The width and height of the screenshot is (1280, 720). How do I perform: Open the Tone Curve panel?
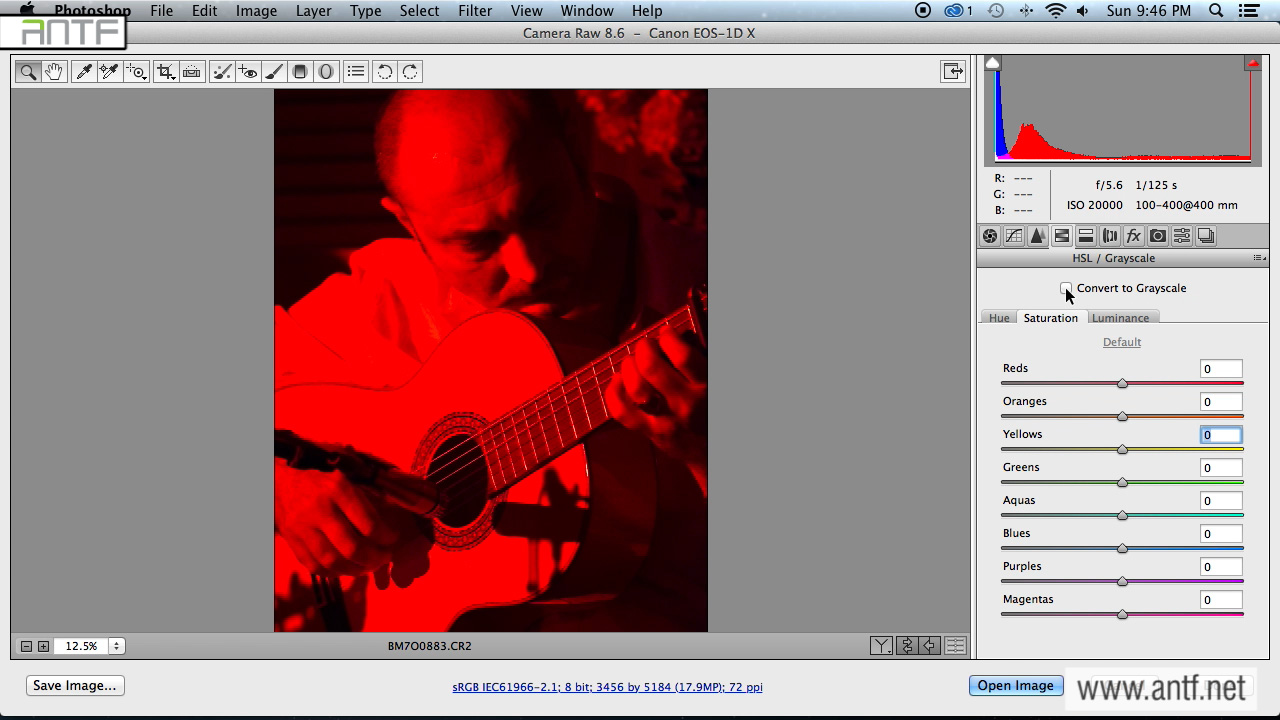click(1013, 236)
